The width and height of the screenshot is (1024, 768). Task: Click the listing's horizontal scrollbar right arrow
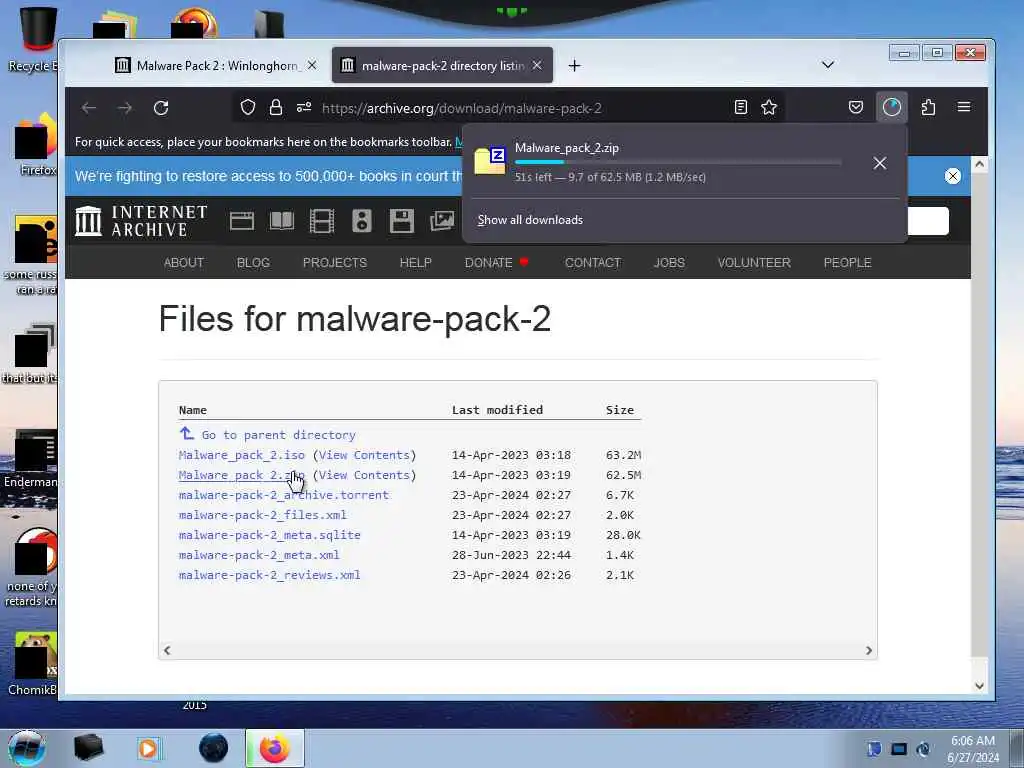[x=869, y=650]
